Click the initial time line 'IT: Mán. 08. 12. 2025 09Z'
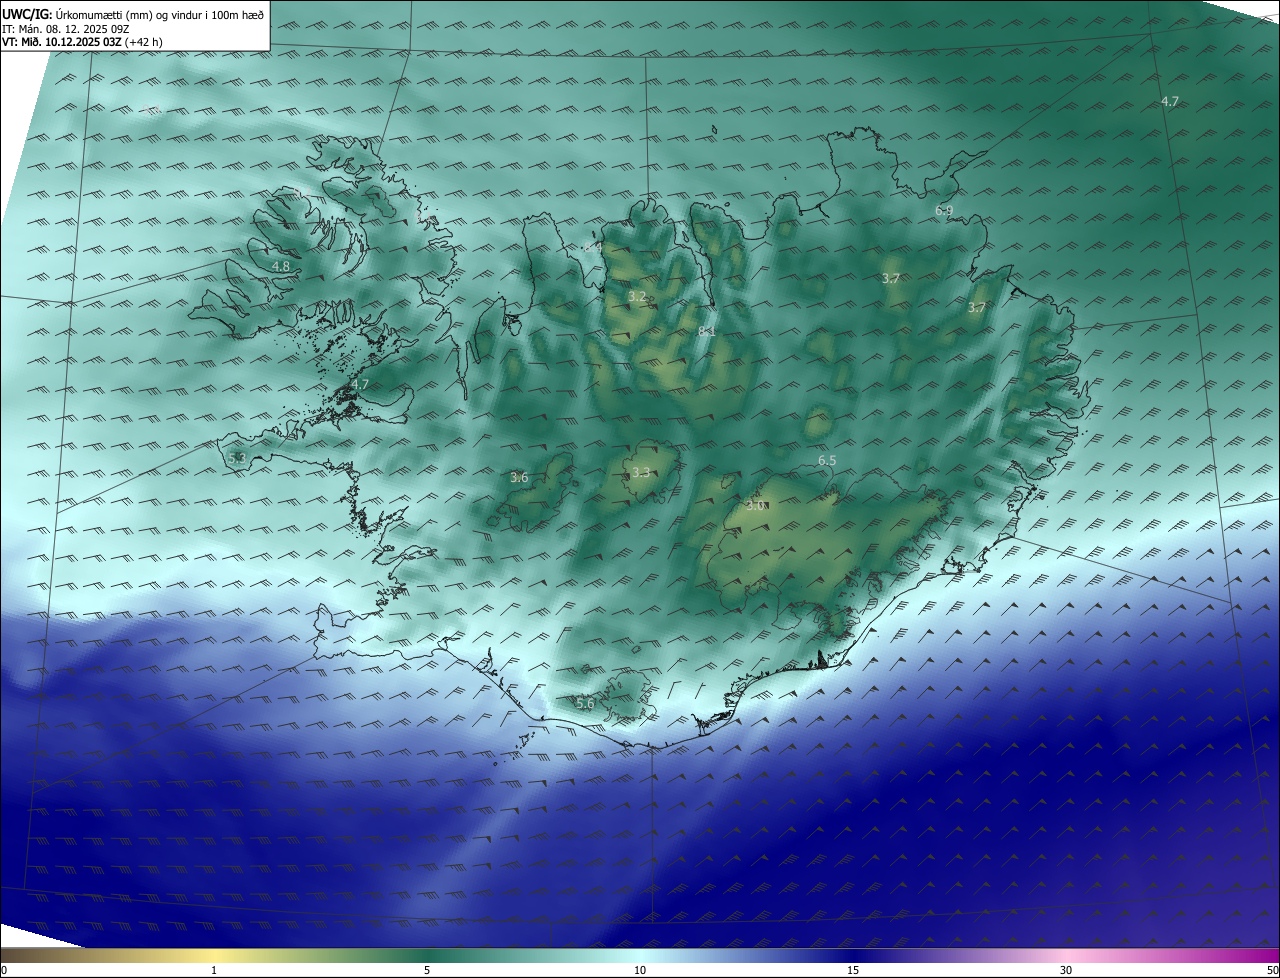 coord(65,29)
